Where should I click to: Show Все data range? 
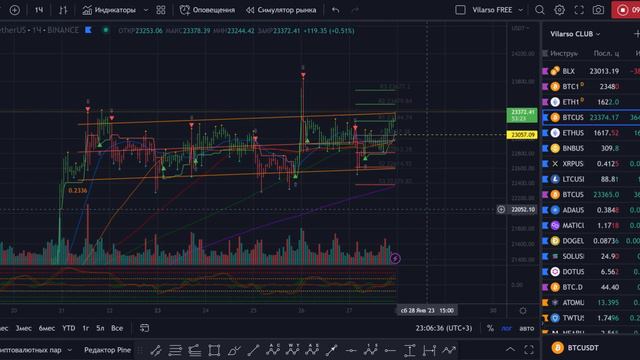click(x=117, y=328)
